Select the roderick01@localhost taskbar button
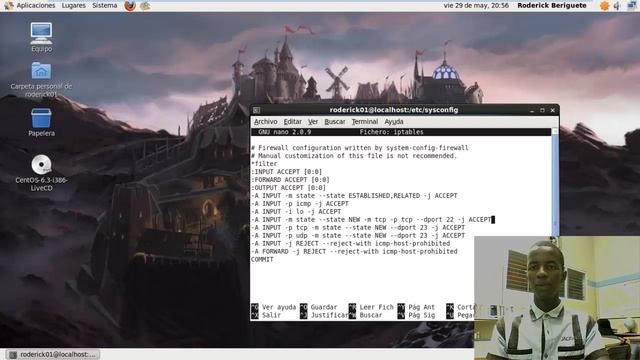This screenshot has width=640, height=360. point(53,354)
